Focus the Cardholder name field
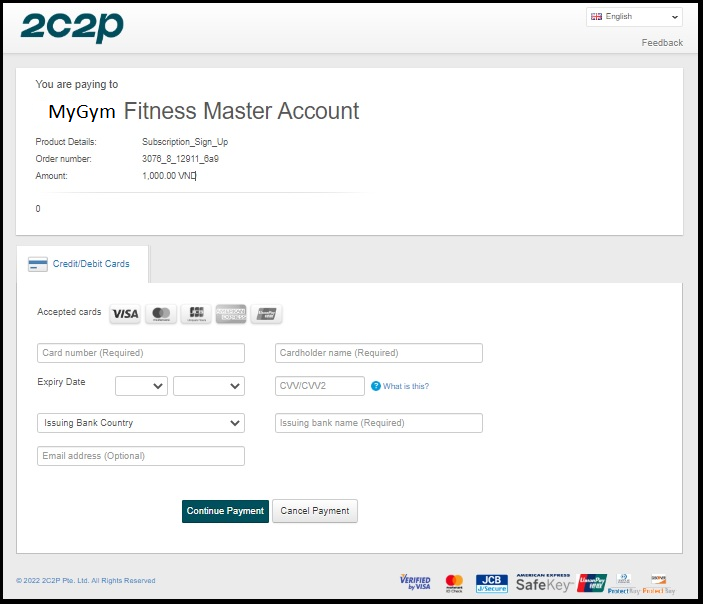703x604 pixels. click(x=379, y=353)
